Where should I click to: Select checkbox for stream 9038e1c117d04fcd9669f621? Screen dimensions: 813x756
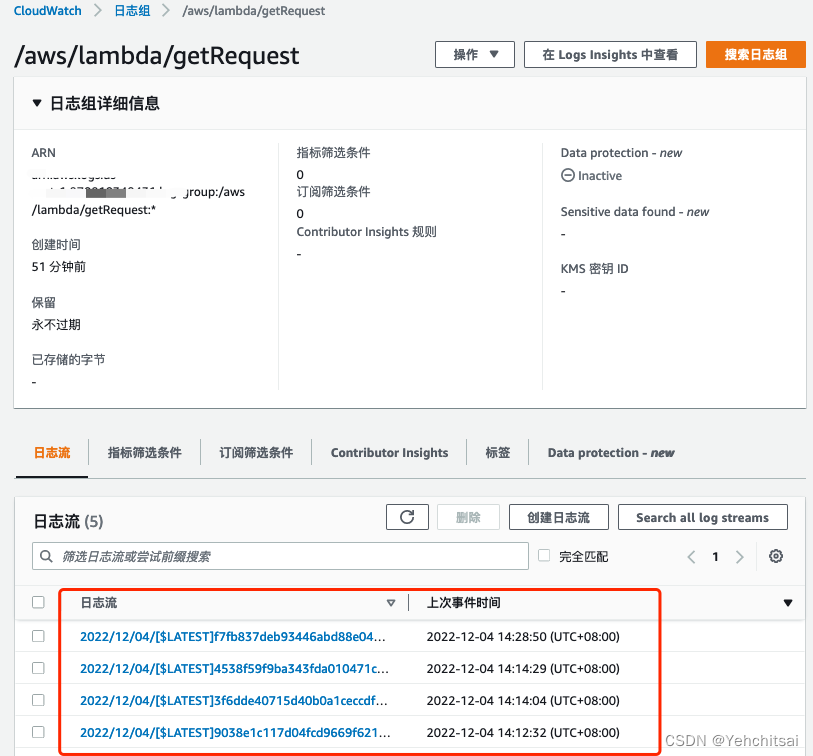tap(38, 732)
